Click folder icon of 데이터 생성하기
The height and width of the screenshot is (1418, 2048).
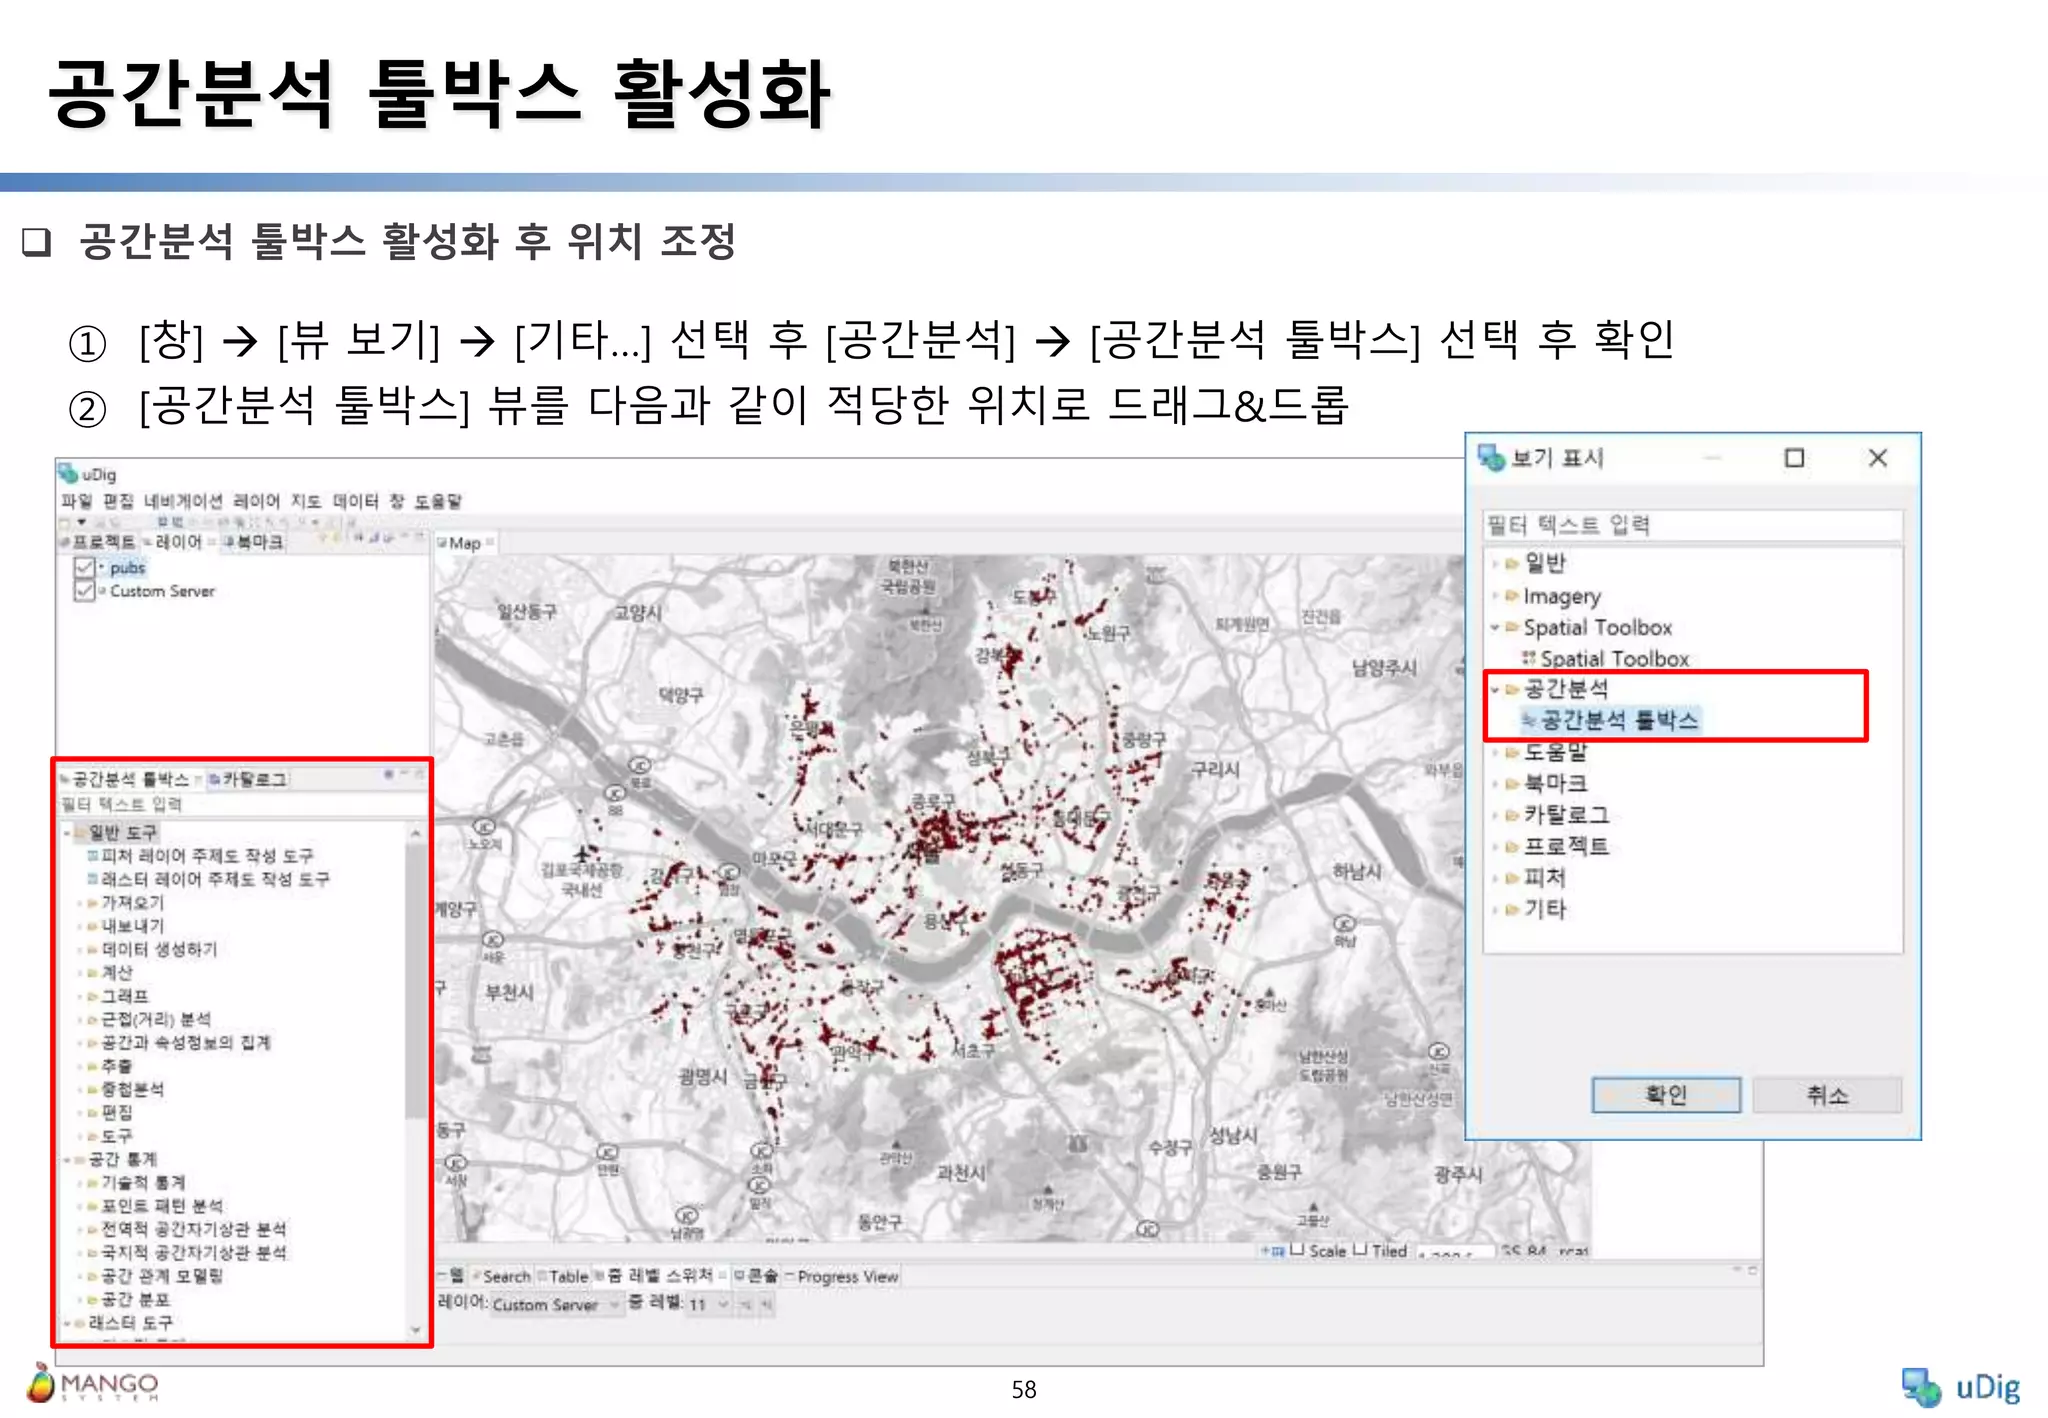pos(92,949)
